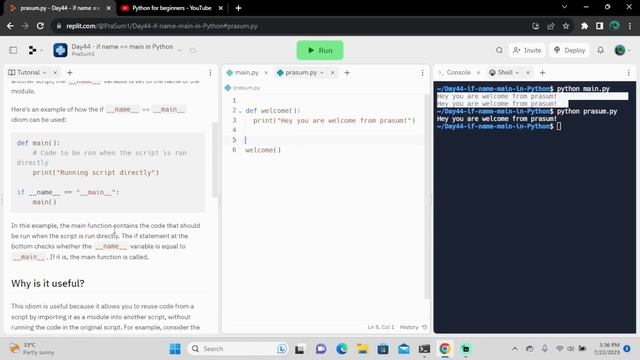Click the 'Why is it useful?' heading
This screenshot has width=640, height=360.
pyautogui.click(x=48, y=283)
